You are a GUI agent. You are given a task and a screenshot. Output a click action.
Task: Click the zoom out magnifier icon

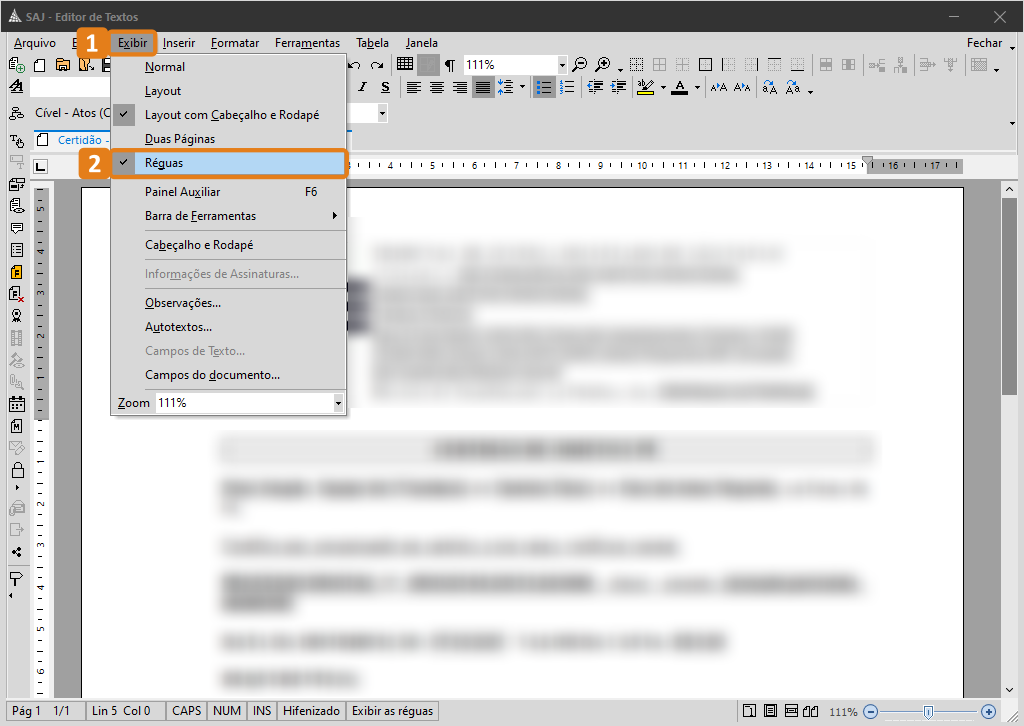pos(579,65)
